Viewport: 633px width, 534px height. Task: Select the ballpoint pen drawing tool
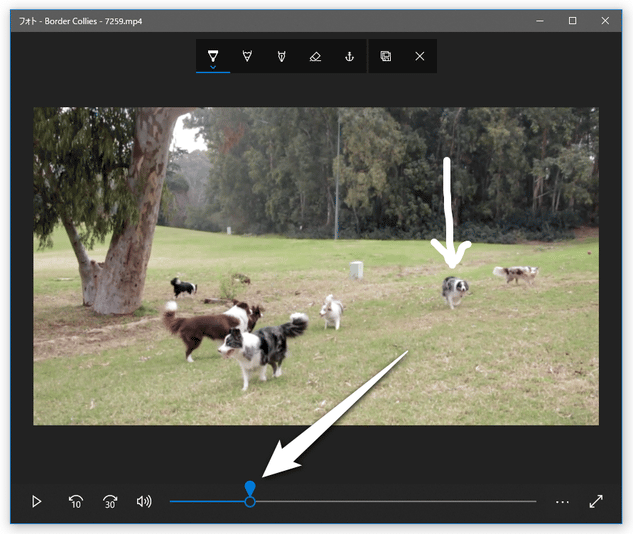click(x=213, y=55)
